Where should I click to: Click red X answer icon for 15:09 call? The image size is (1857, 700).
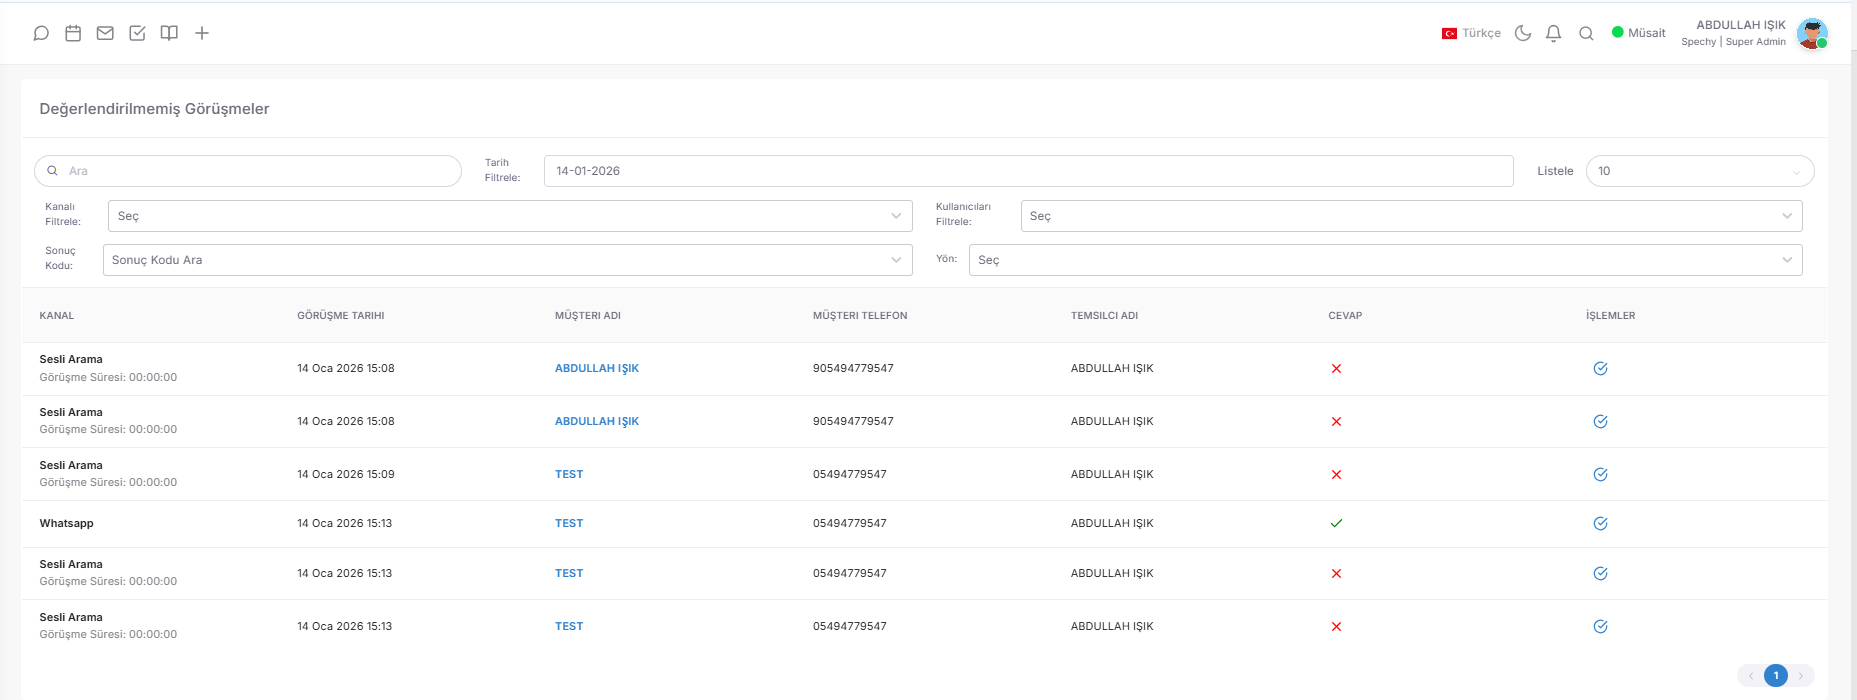pos(1336,475)
